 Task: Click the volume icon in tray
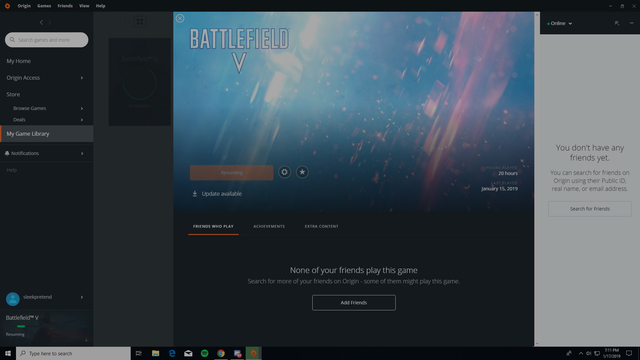coord(589,353)
